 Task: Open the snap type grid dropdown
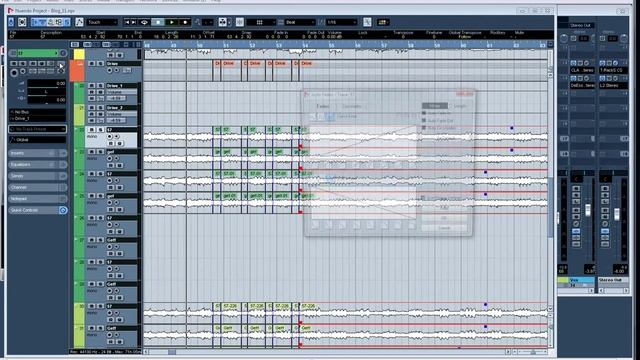click(x=261, y=22)
